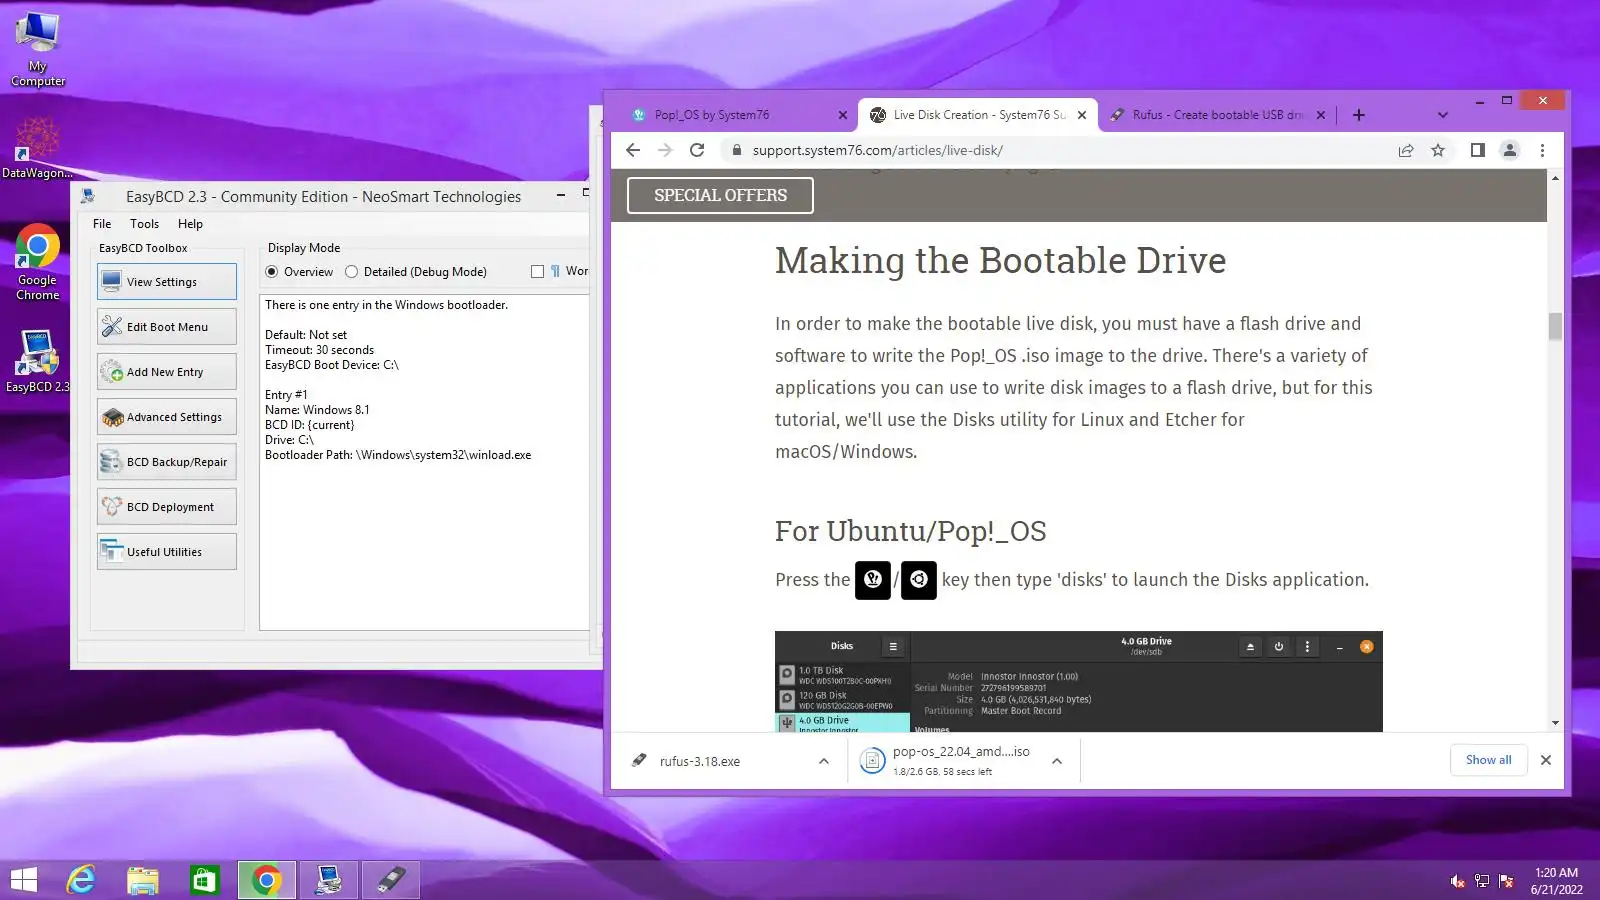Click the 'Making the Bootable Drive' heading
Image resolution: width=1600 pixels, height=900 pixels.
(1000, 261)
